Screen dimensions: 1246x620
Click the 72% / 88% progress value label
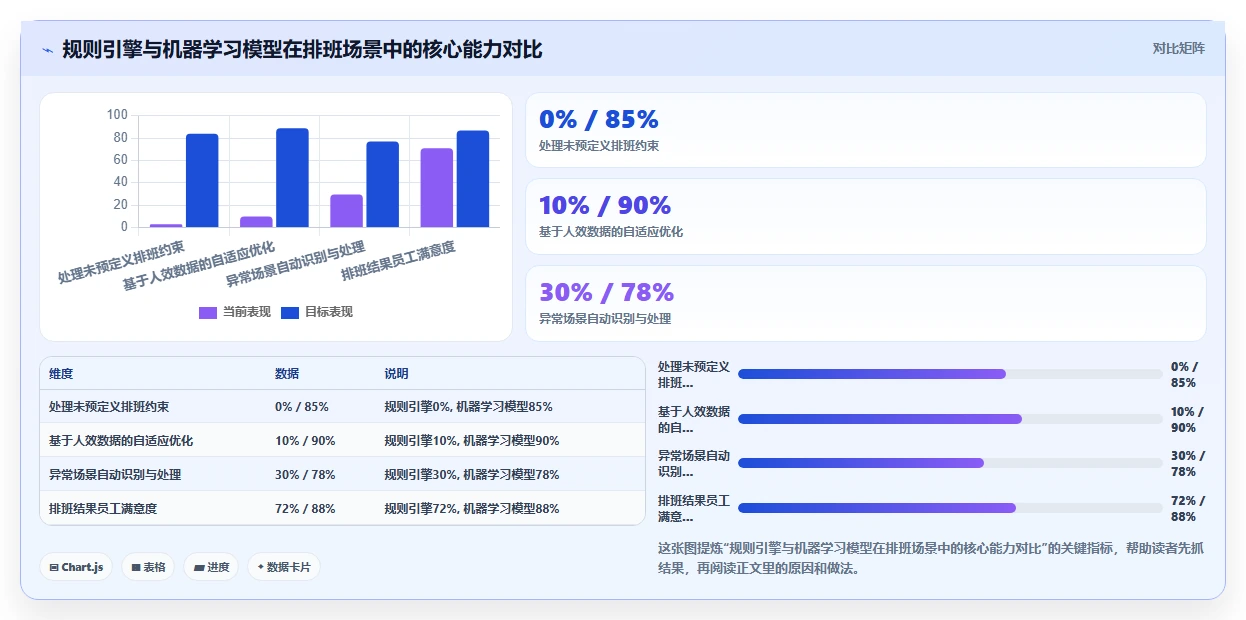click(x=1188, y=508)
